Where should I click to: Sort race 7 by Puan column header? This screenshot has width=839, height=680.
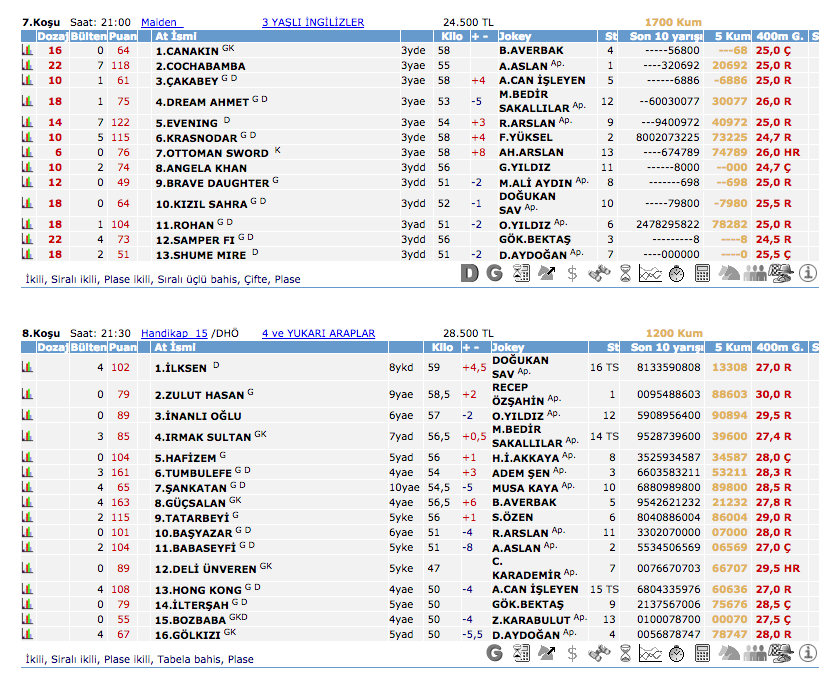tap(123, 36)
